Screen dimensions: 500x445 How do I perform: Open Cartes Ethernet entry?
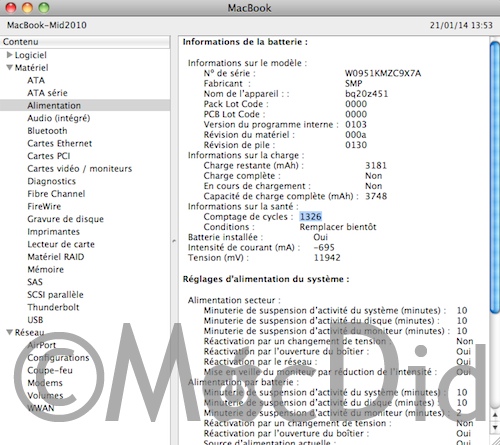point(60,143)
